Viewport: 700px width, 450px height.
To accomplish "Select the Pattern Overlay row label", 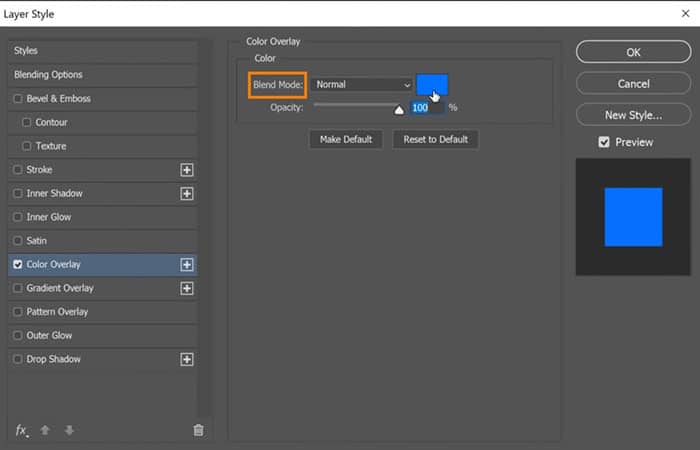I will [57, 312].
